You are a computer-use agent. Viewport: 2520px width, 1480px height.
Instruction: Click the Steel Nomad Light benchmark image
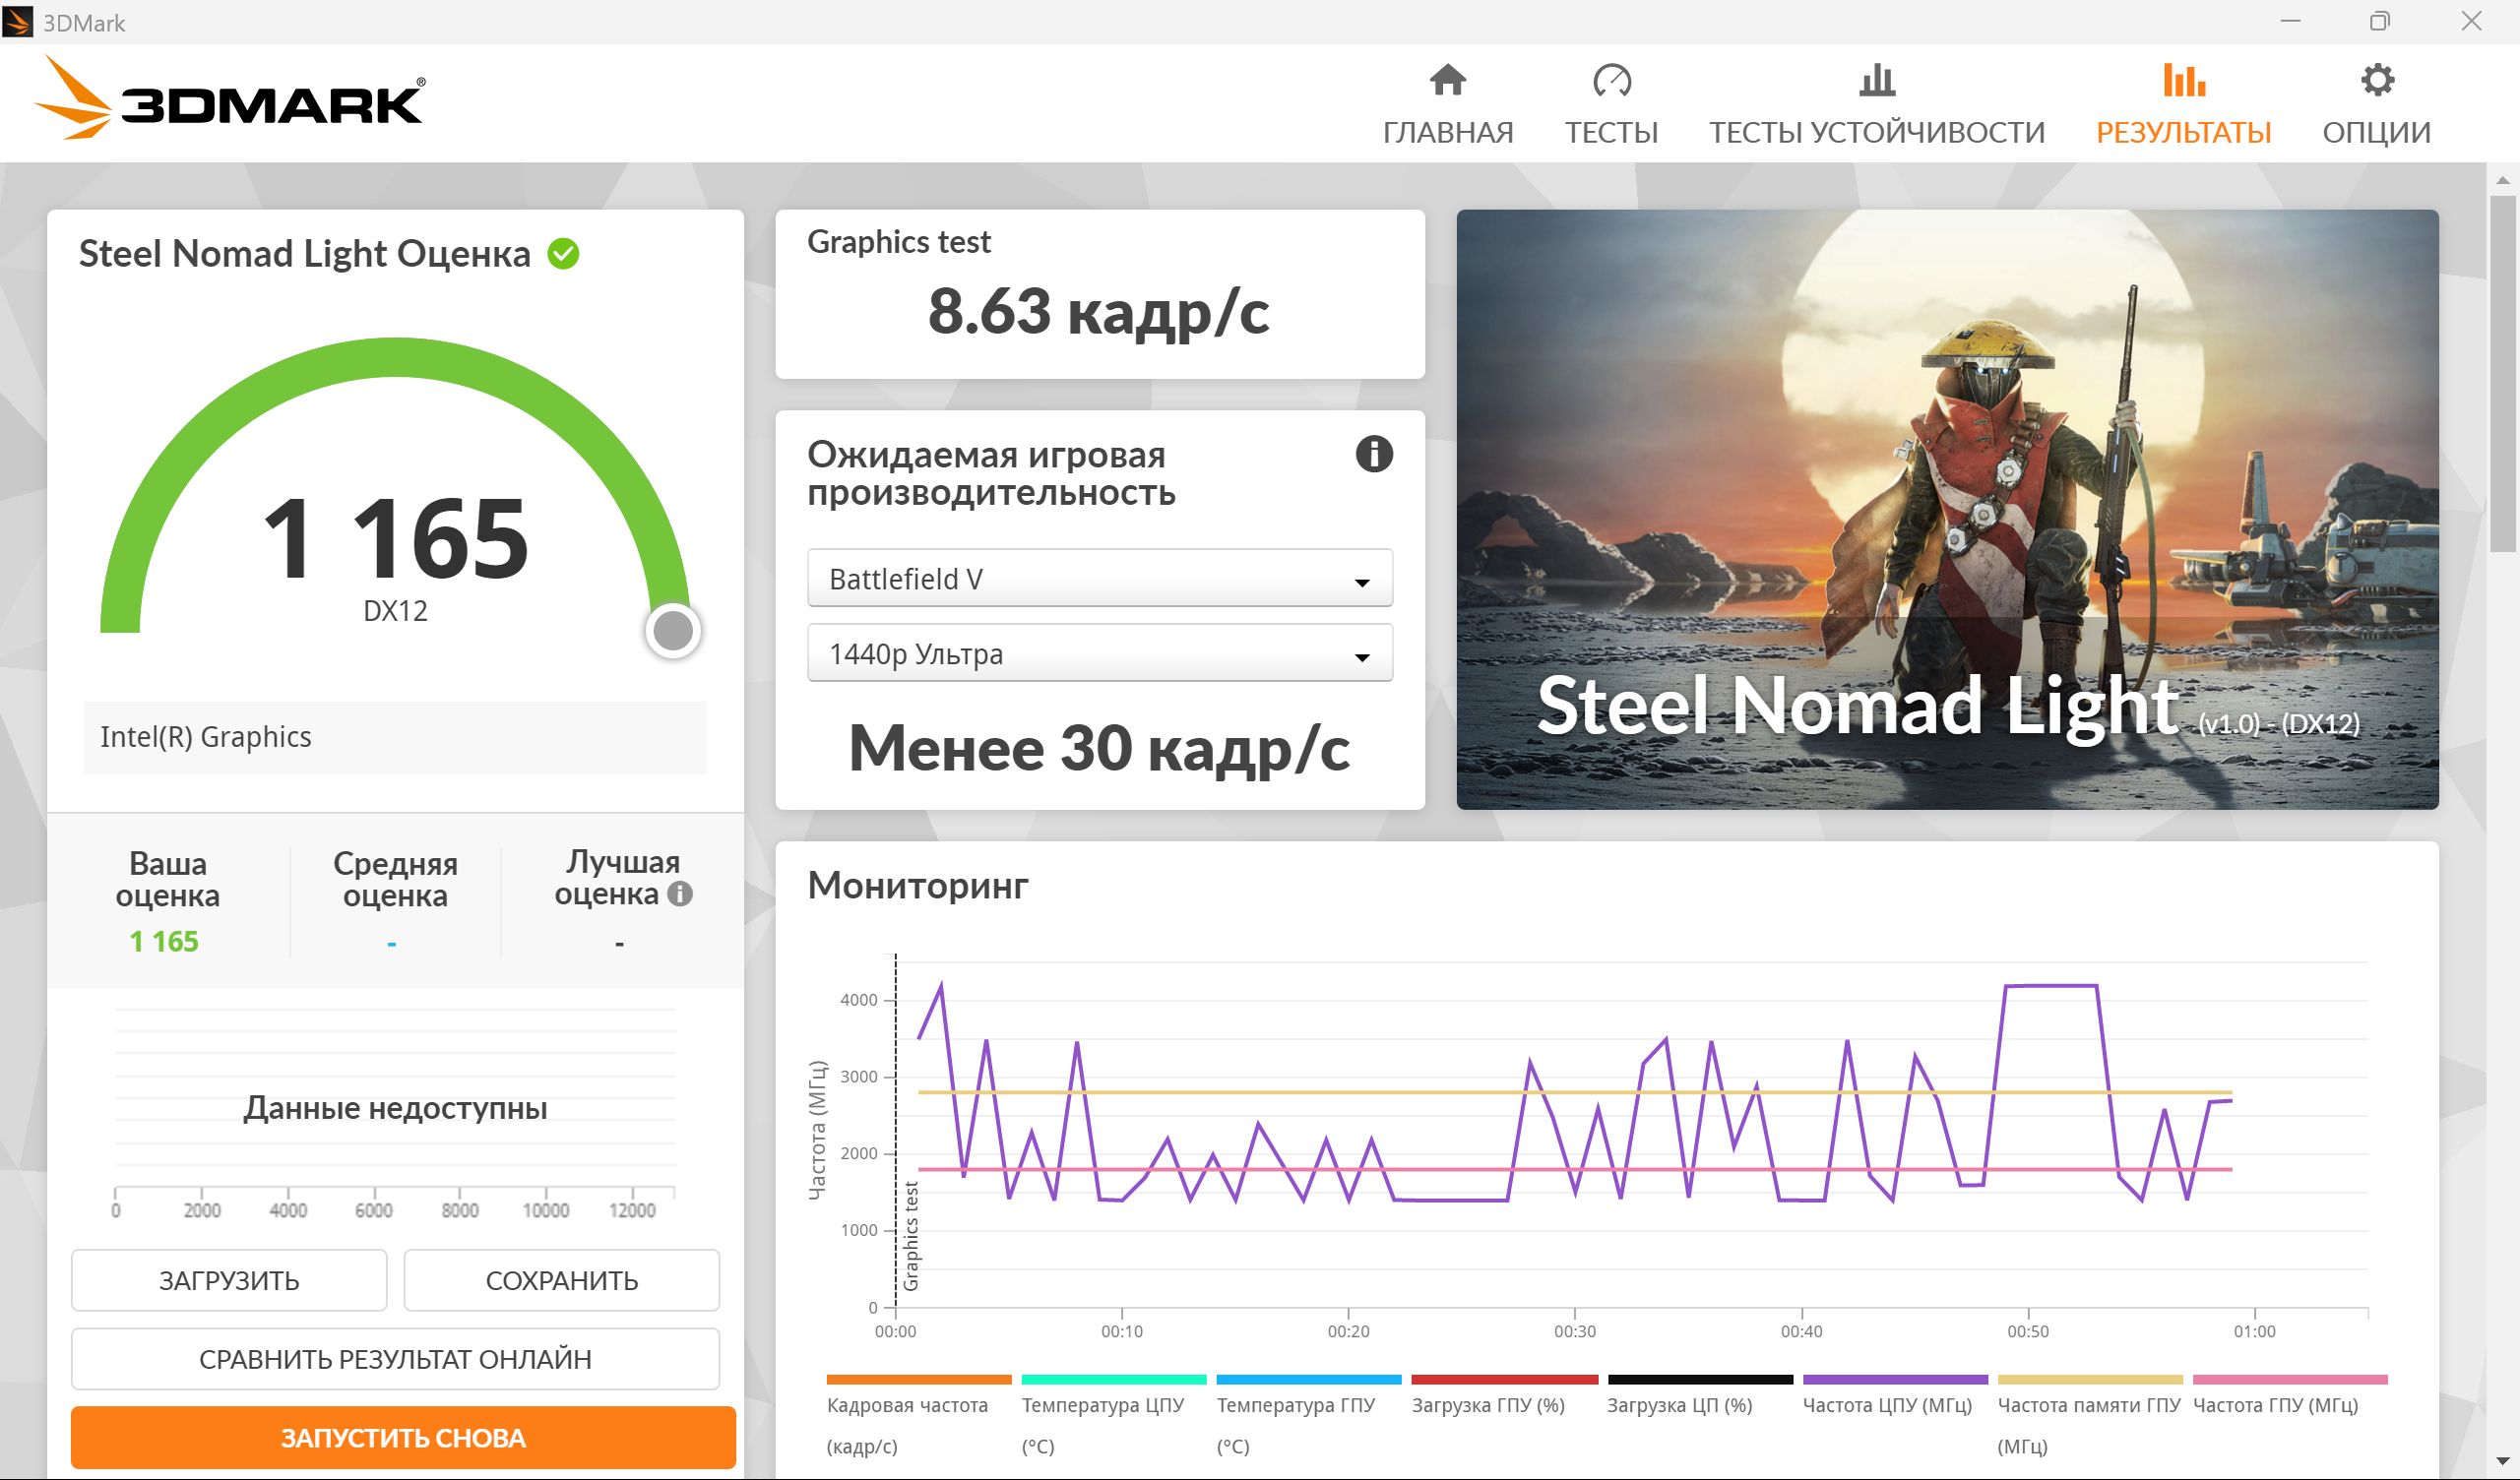click(x=1947, y=509)
